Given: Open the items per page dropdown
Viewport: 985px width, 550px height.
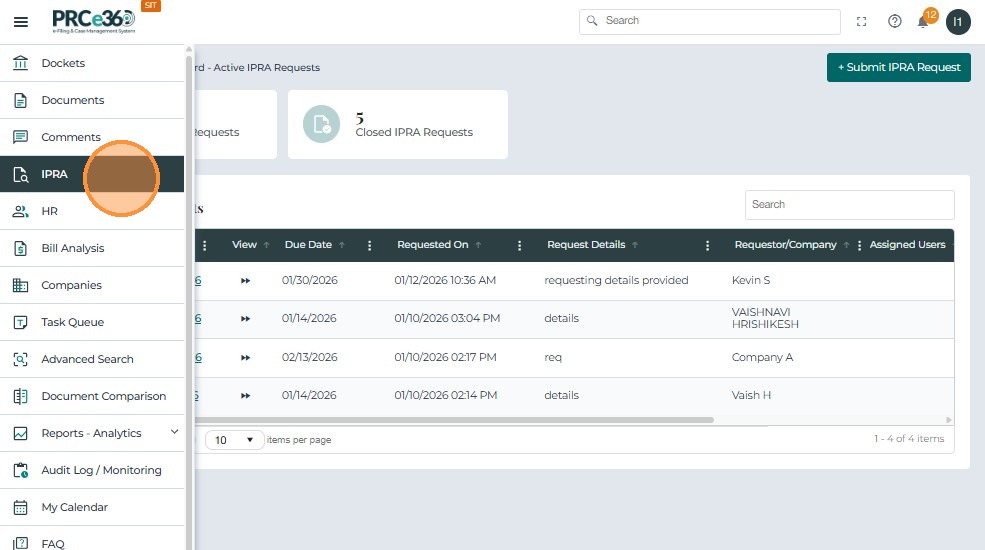Looking at the screenshot, I should [234, 440].
